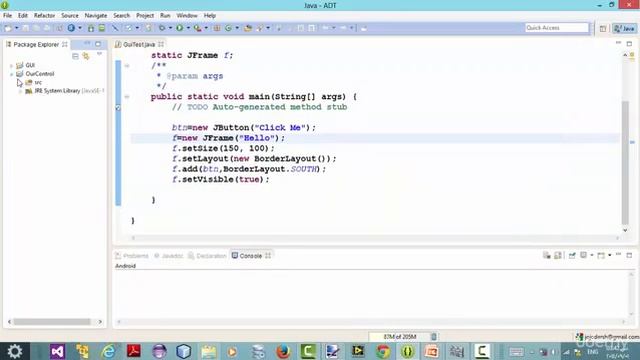Click the green Run button

(180, 28)
